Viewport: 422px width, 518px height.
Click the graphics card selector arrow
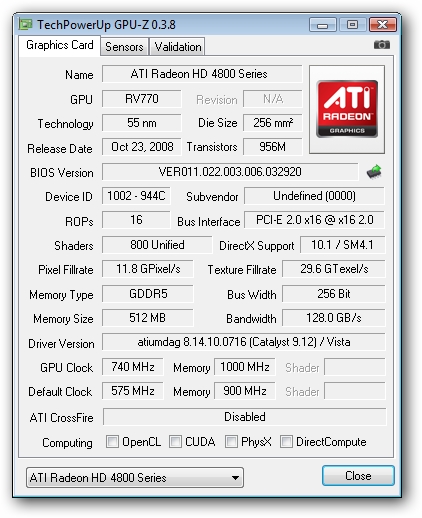click(235, 478)
